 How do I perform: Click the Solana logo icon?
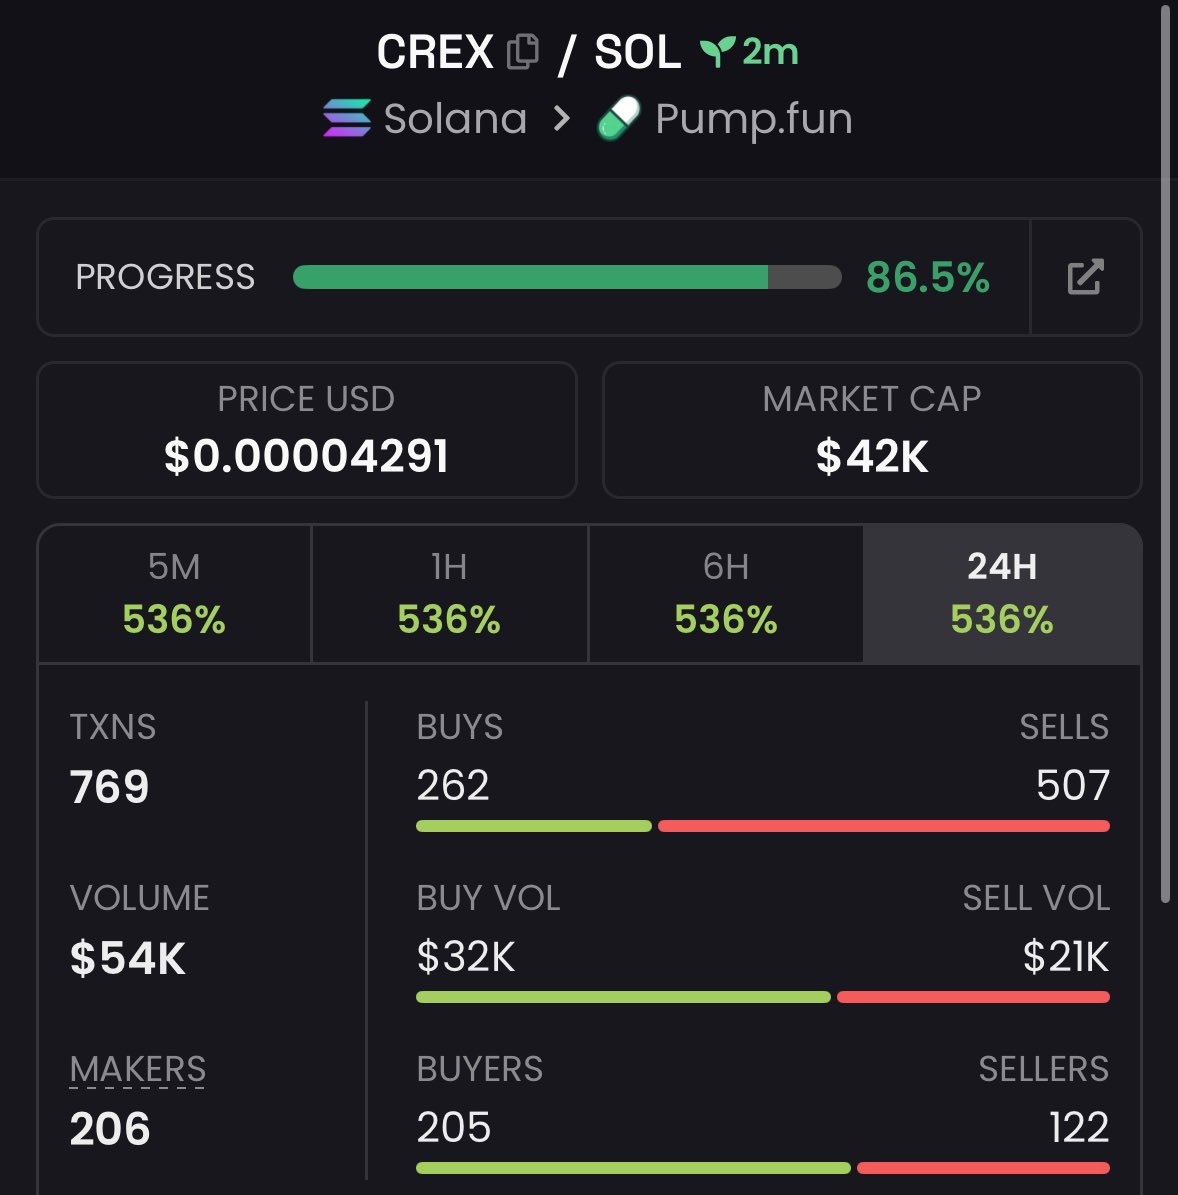(347, 119)
